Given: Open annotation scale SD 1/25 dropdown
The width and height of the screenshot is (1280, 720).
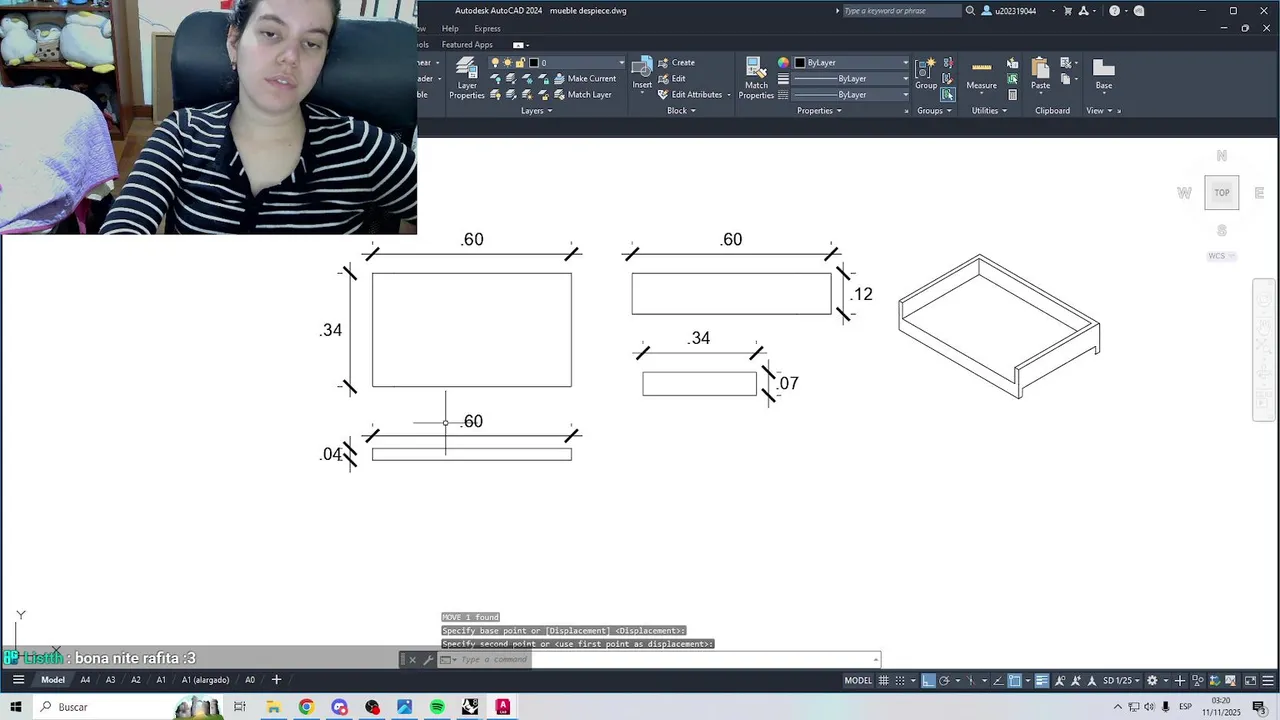Looking at the screenshot, I should click(1122, 681).
